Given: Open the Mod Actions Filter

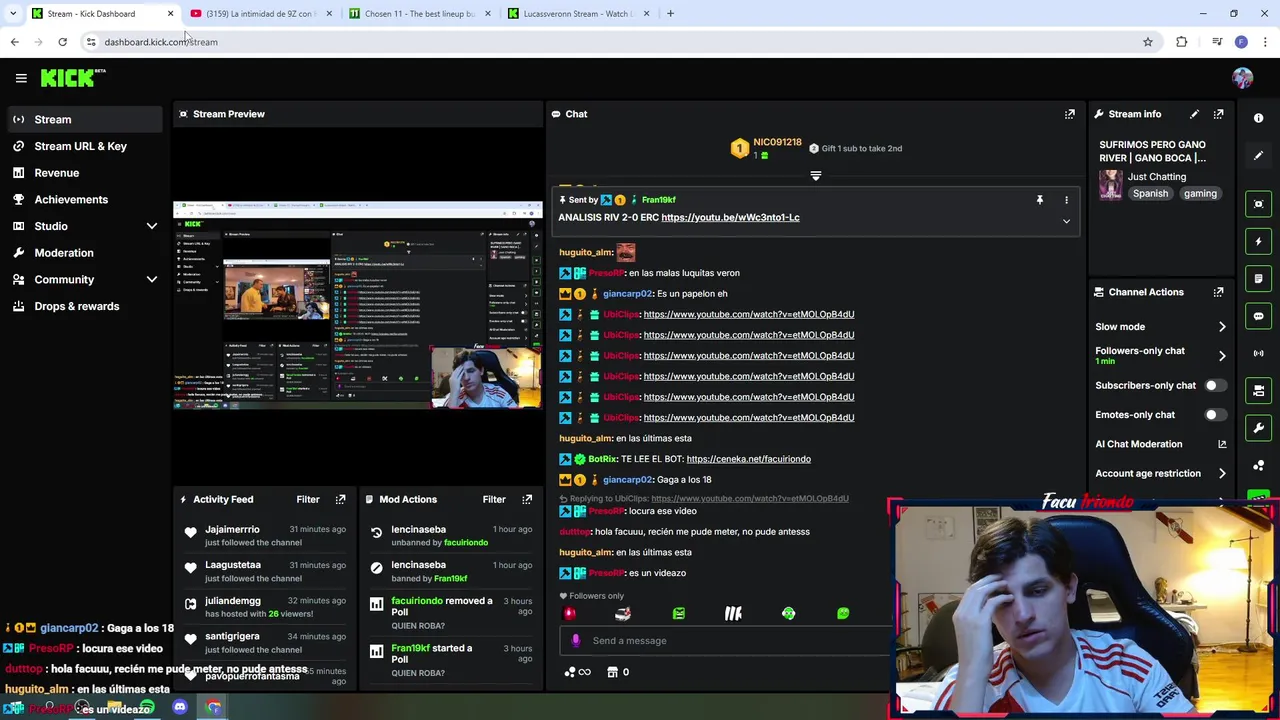Looking at the screenshot, I should 494,499.
